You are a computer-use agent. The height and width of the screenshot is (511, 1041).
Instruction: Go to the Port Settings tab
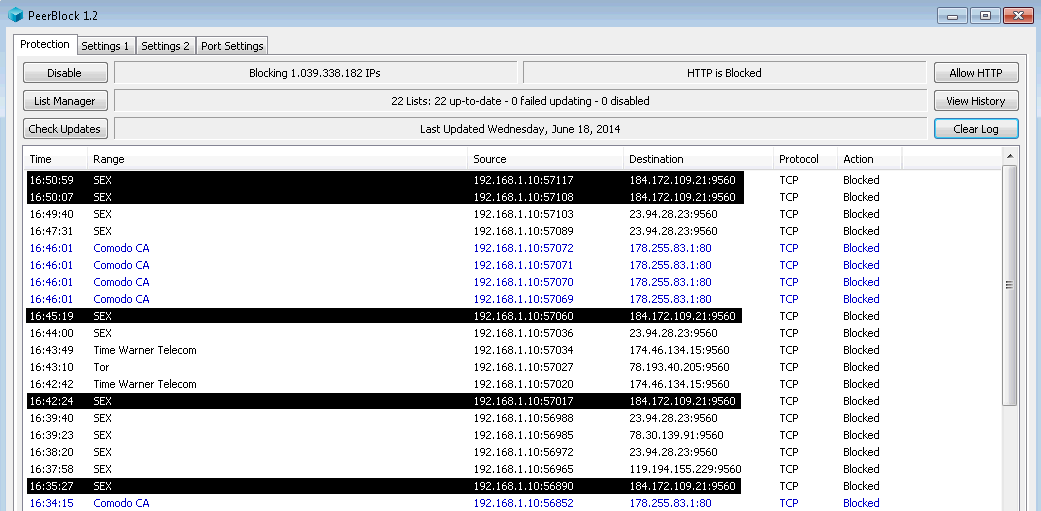pos(232,46)
